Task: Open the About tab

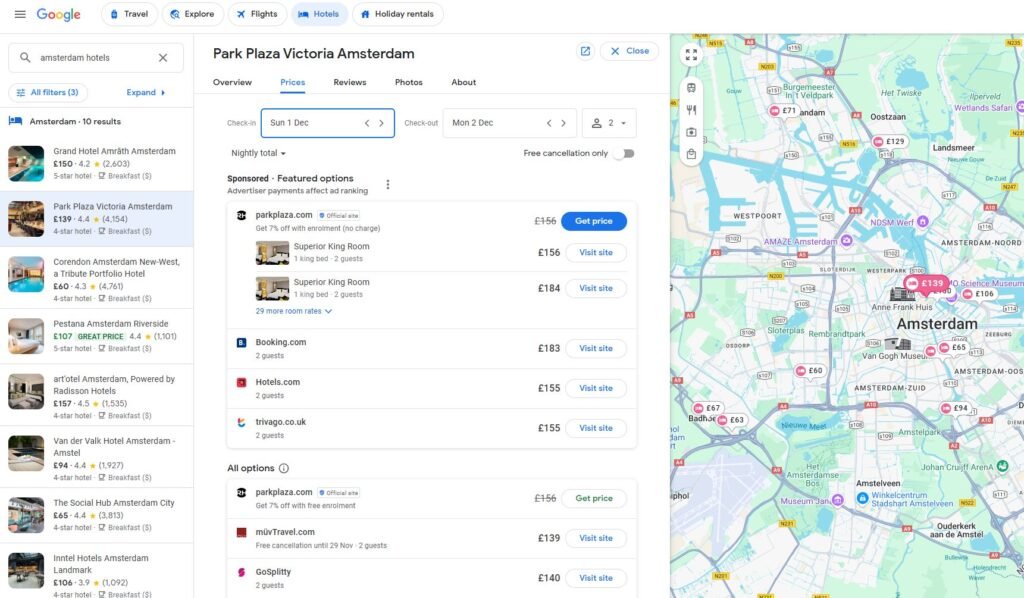Action: [463, 82]
